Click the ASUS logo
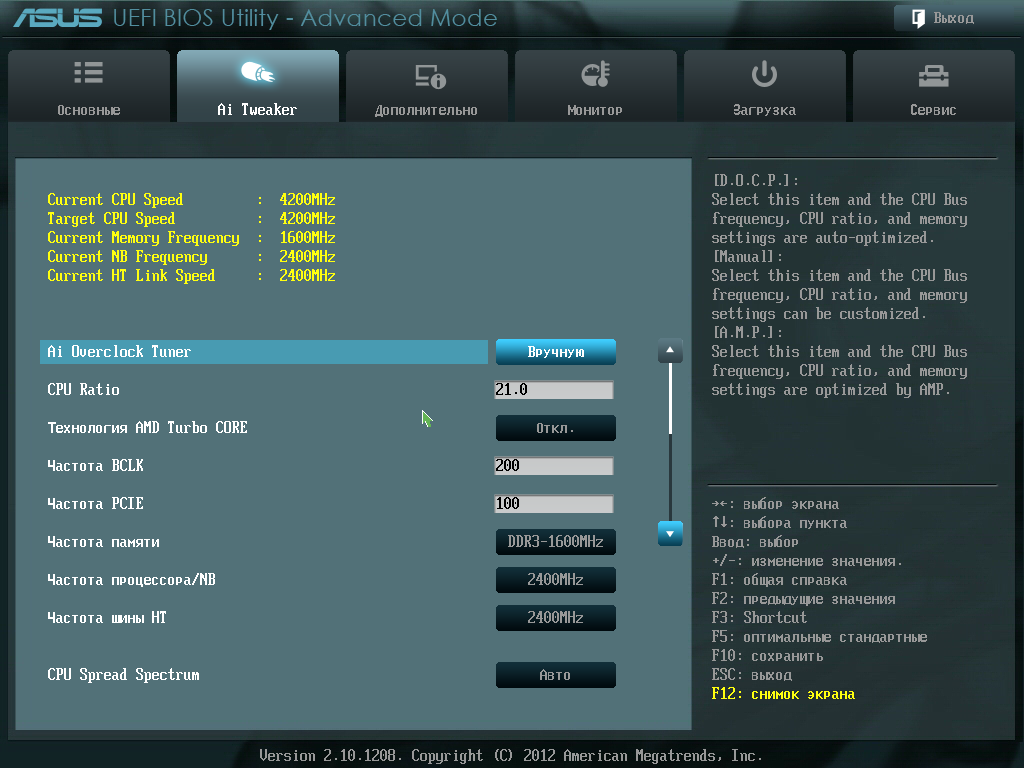The image size is (1024, 768). tap(58, 18)
